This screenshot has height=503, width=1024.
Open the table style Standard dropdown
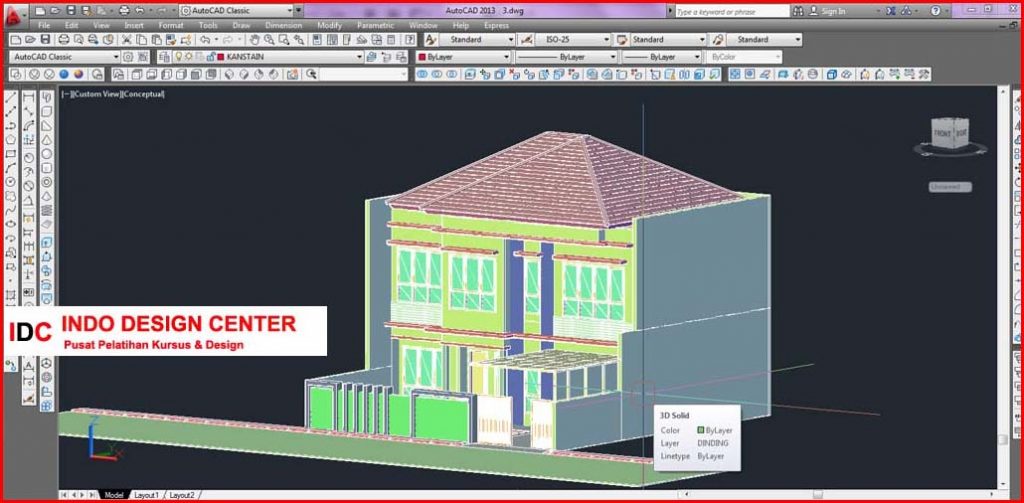pyautogui.click(x=669, y=40)
